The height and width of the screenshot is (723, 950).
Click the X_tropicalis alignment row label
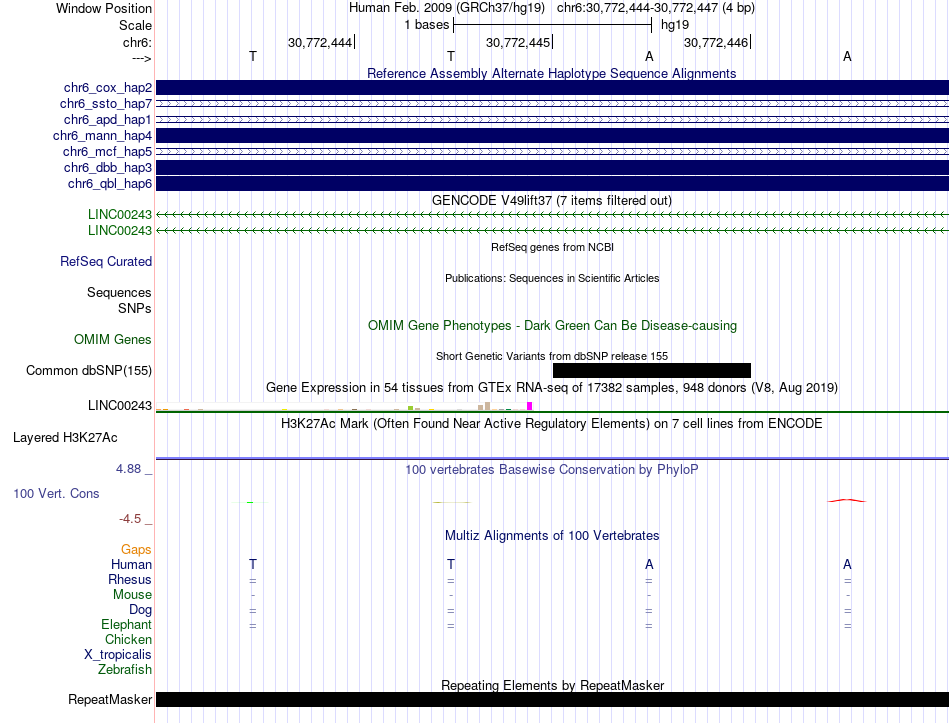118,655
